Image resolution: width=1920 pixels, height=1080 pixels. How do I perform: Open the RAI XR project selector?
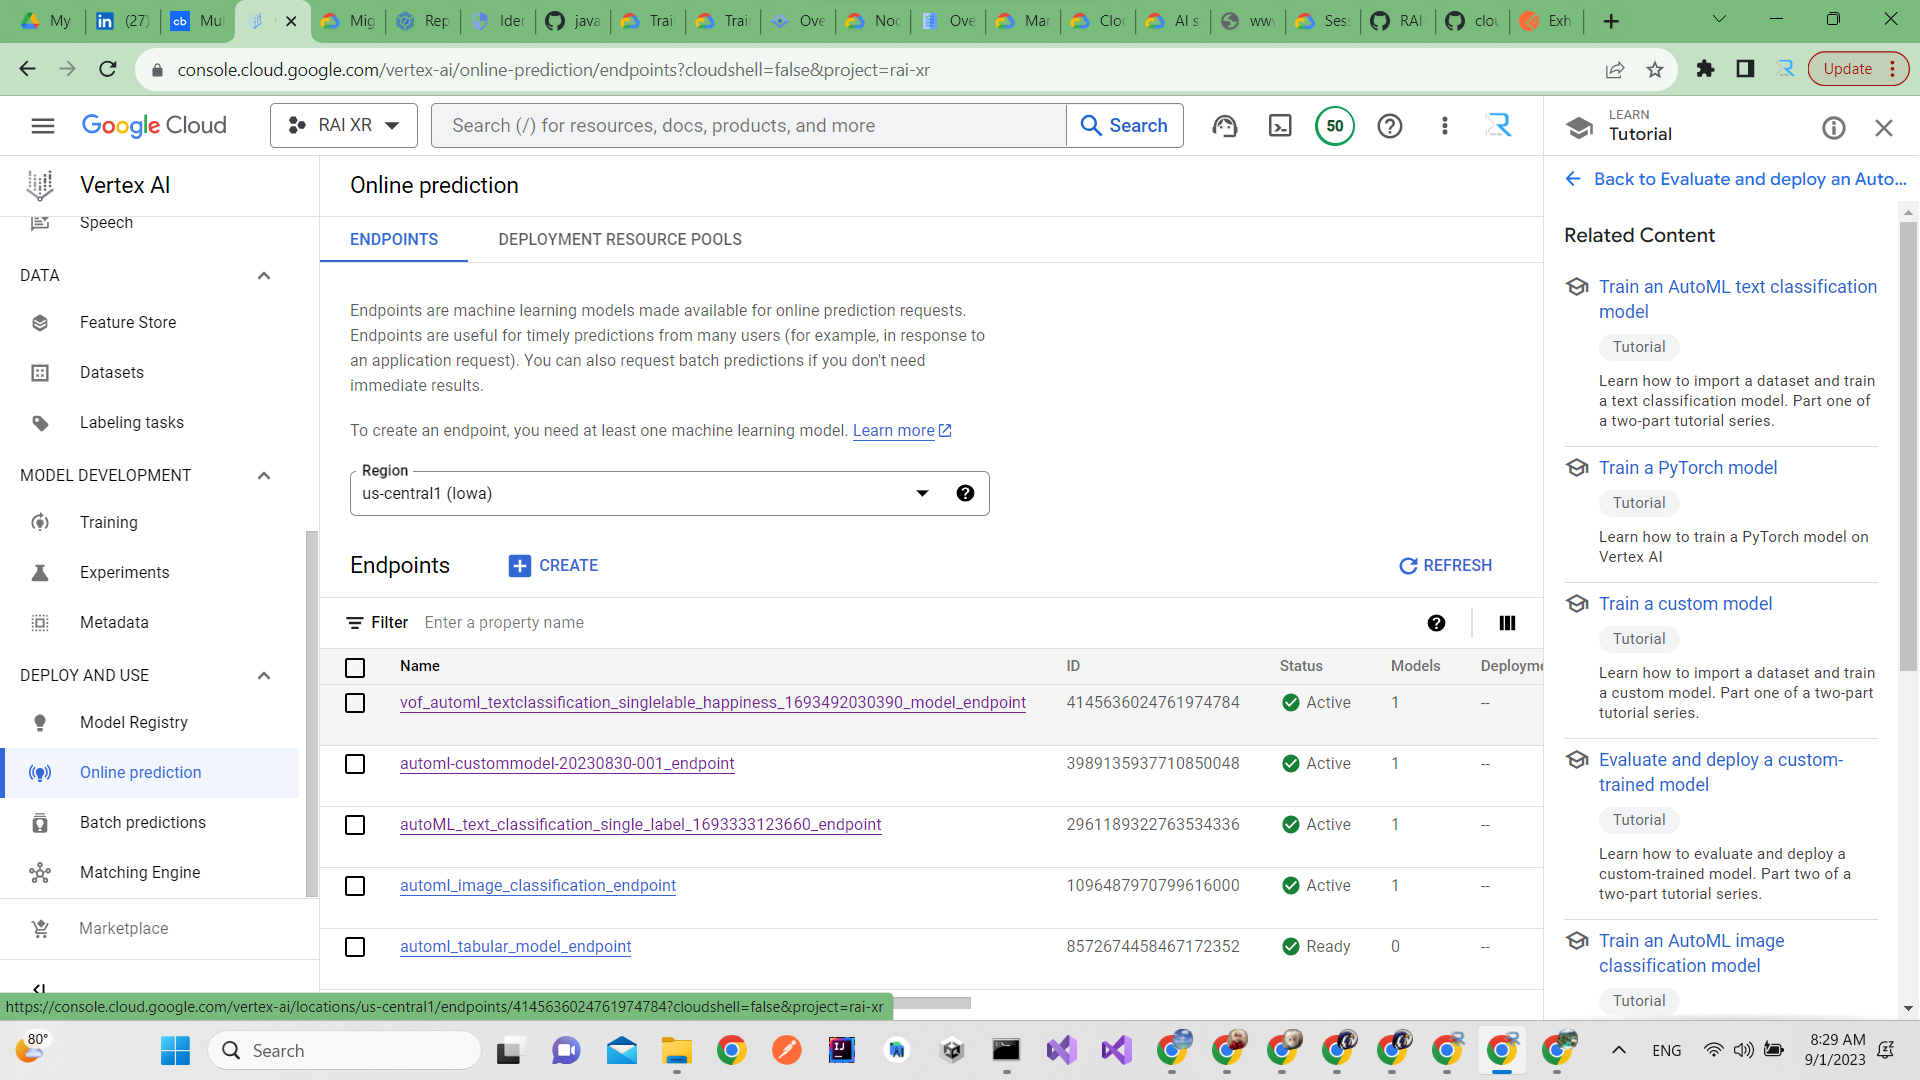tap(343, 126)
